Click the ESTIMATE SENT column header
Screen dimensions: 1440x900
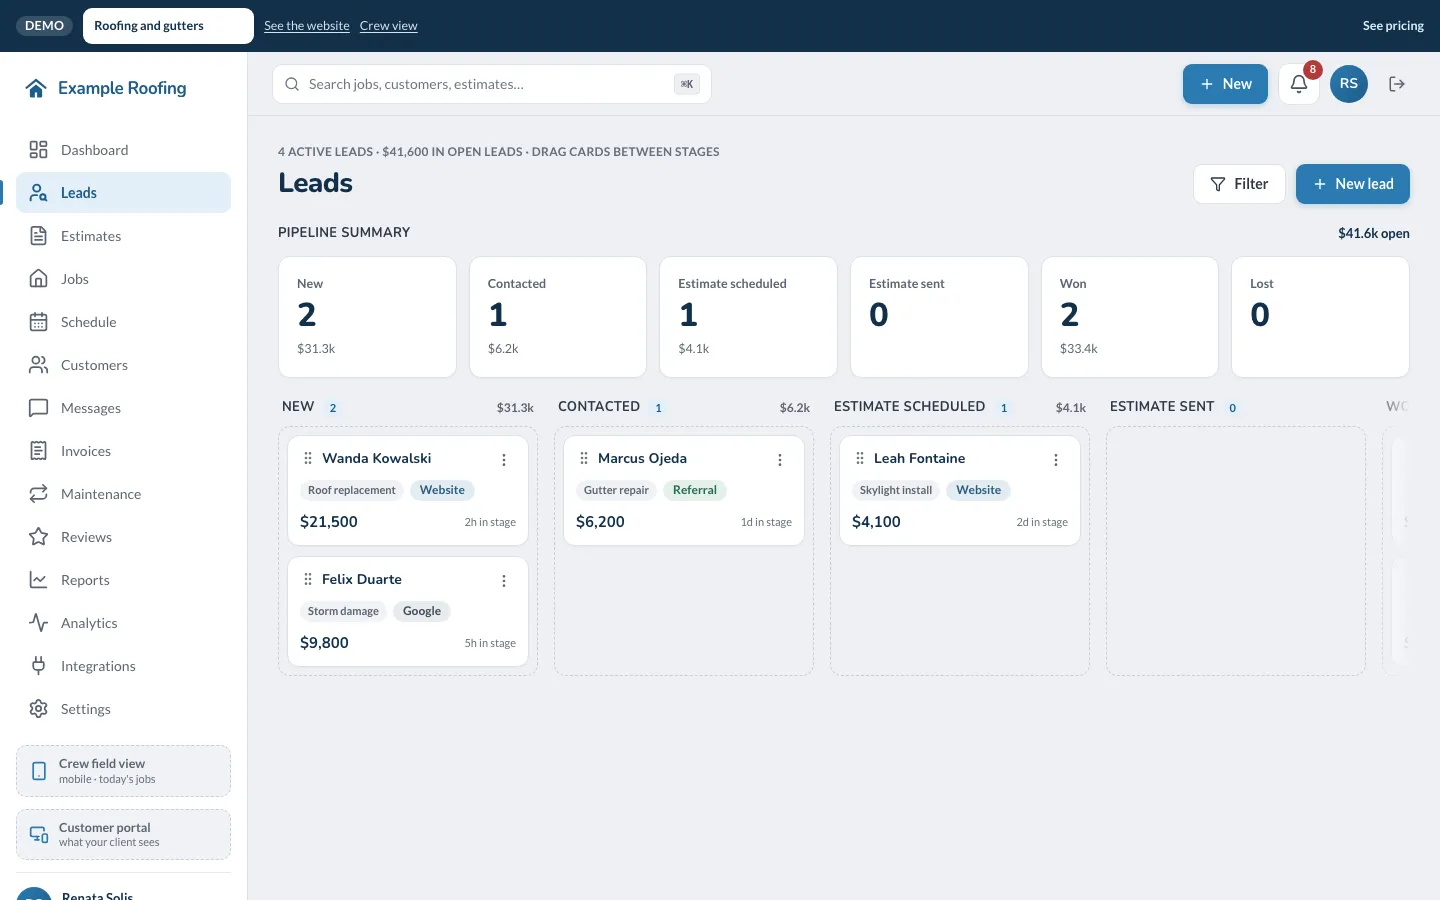click(x=1162, y=406)
